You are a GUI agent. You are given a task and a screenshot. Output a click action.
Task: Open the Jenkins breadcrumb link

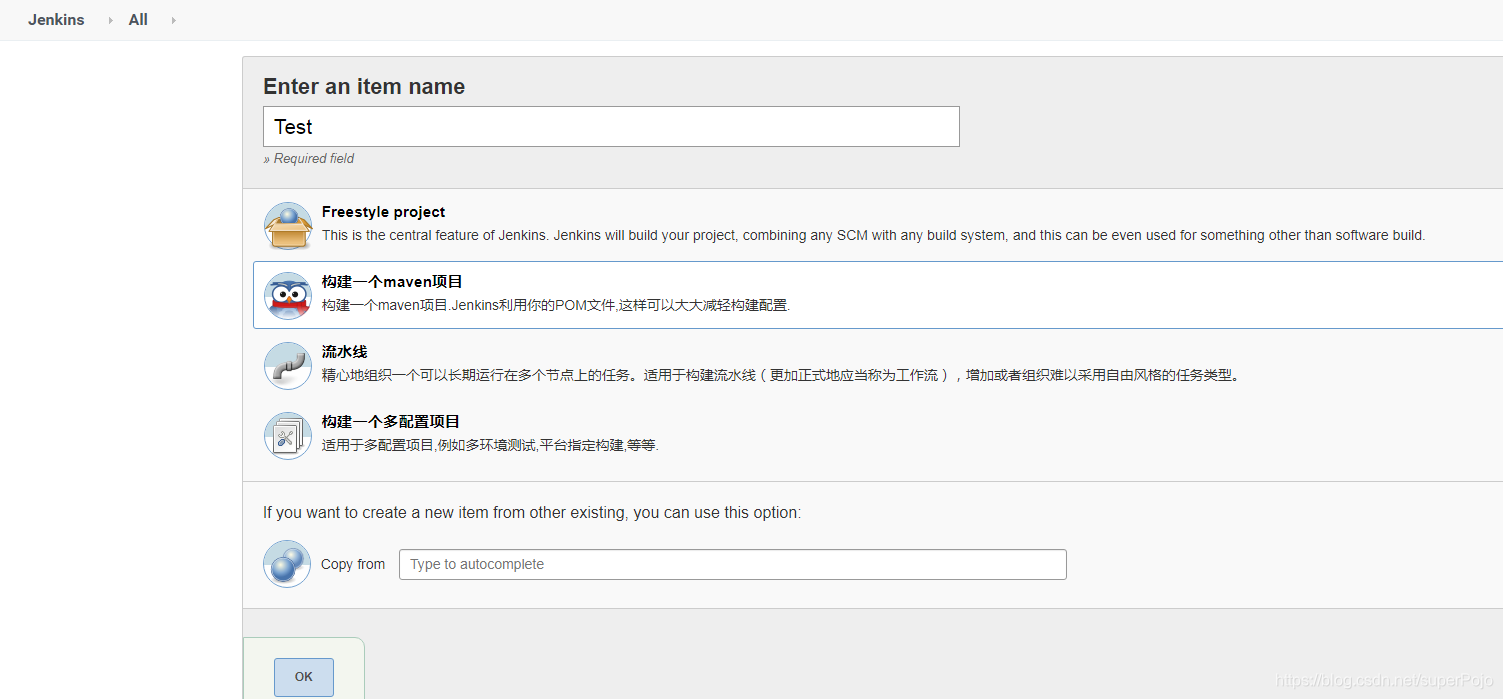coord(56,20)
